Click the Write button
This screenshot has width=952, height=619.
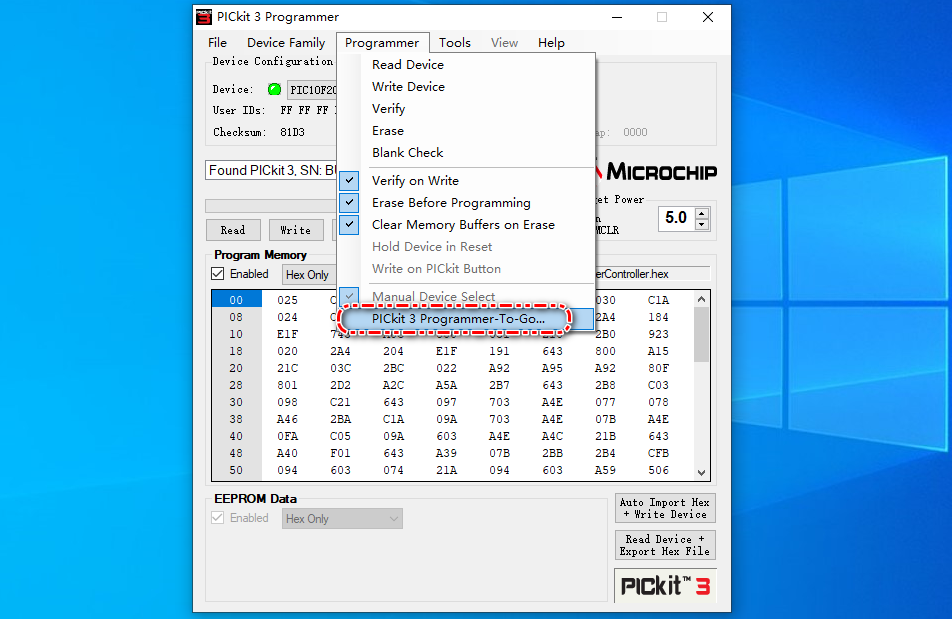(296, 230)
